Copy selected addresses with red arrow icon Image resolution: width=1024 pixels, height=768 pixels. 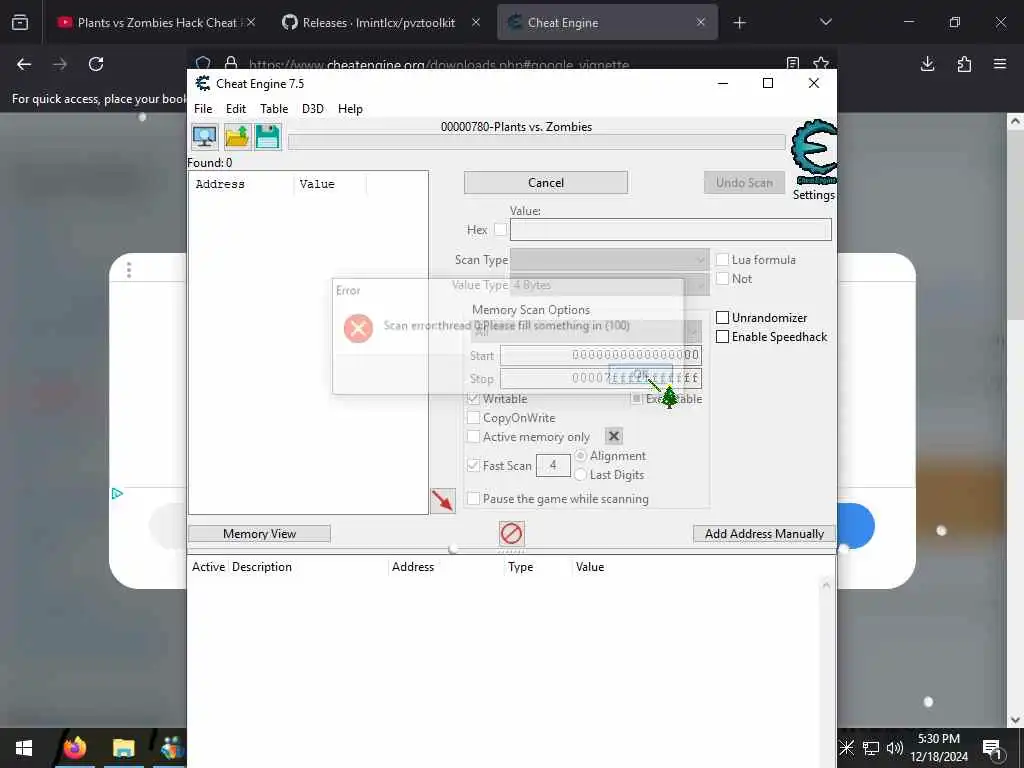[x=443, y=501]
